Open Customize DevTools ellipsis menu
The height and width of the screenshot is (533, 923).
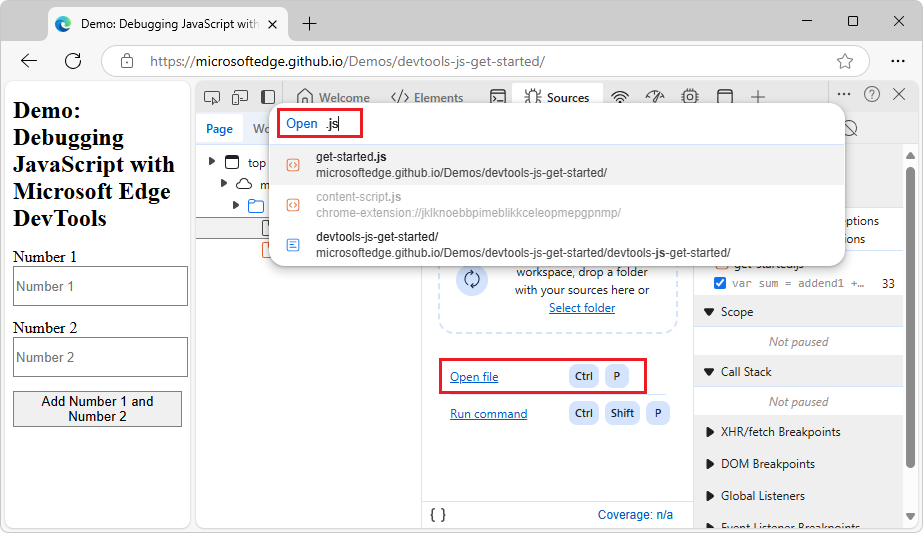(844, 94)
